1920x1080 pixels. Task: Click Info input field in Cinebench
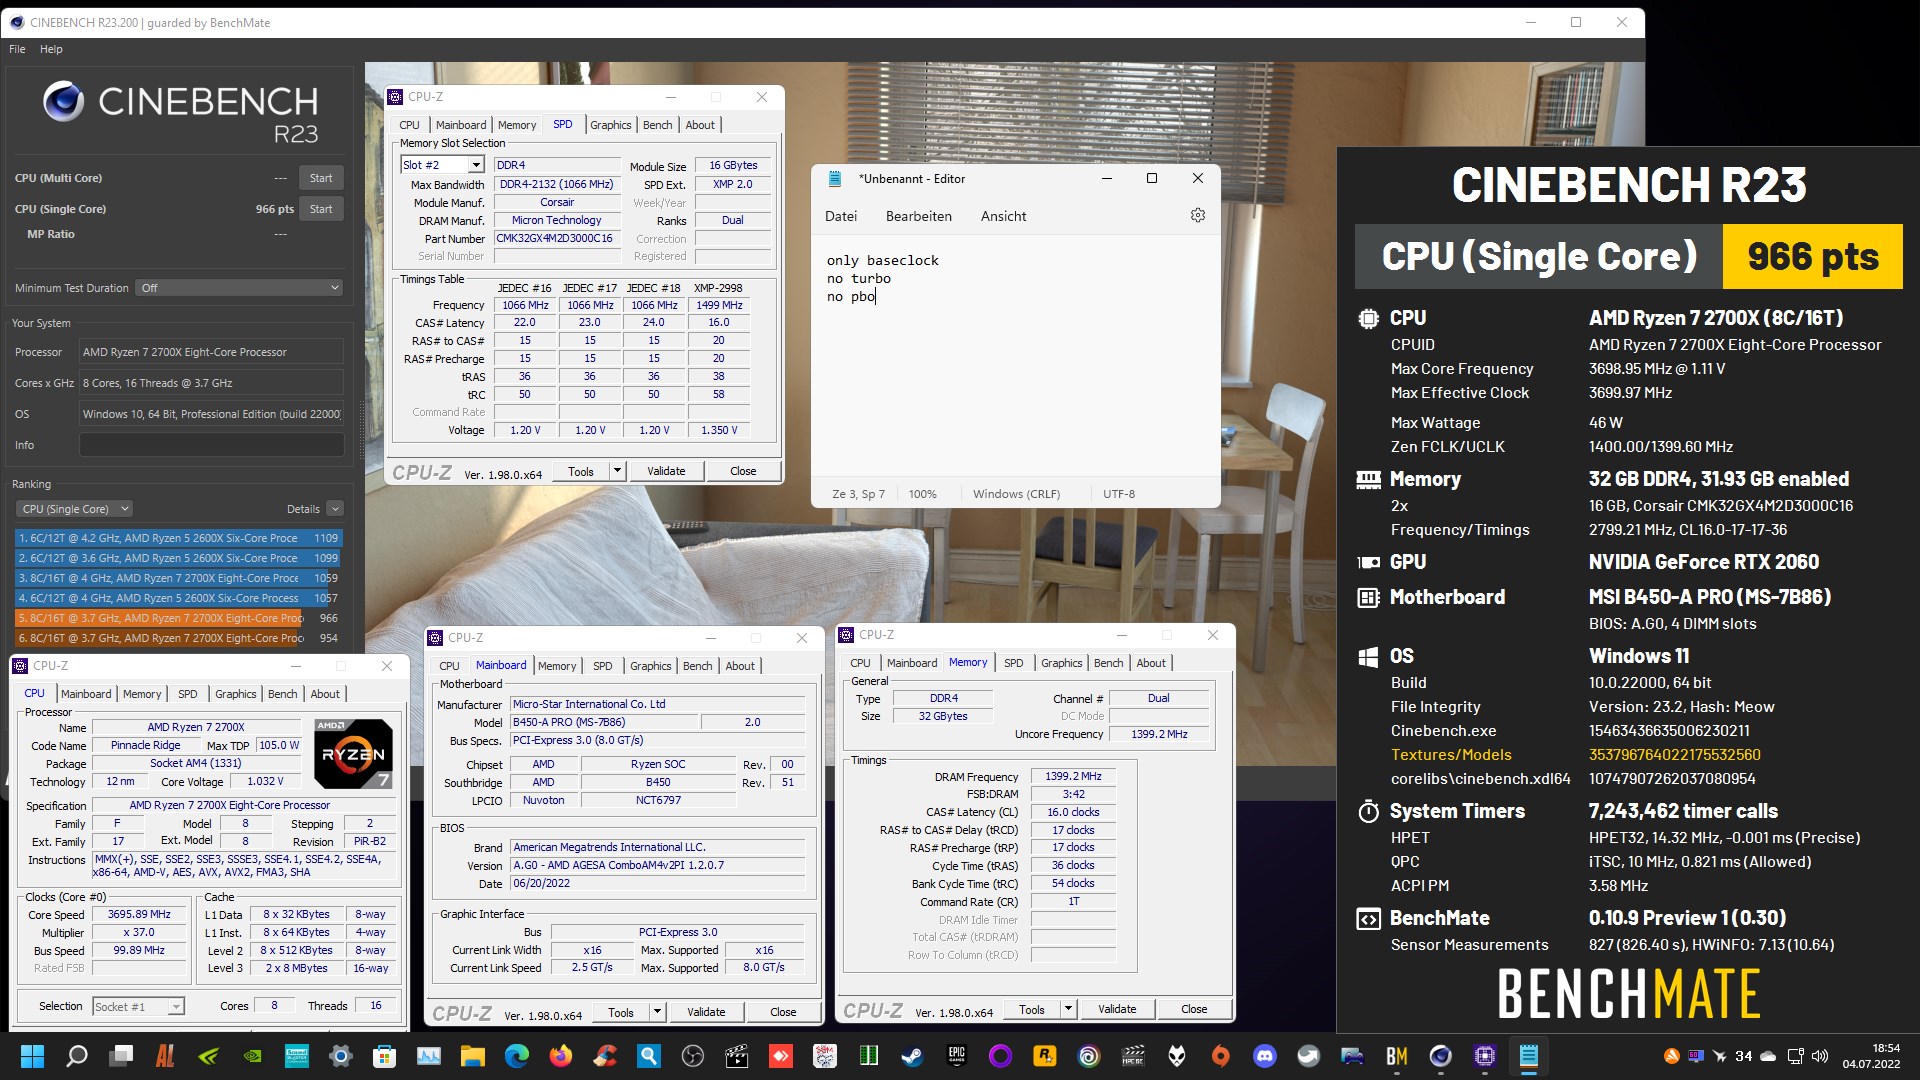pyautogui.click(x=212, y=445)
